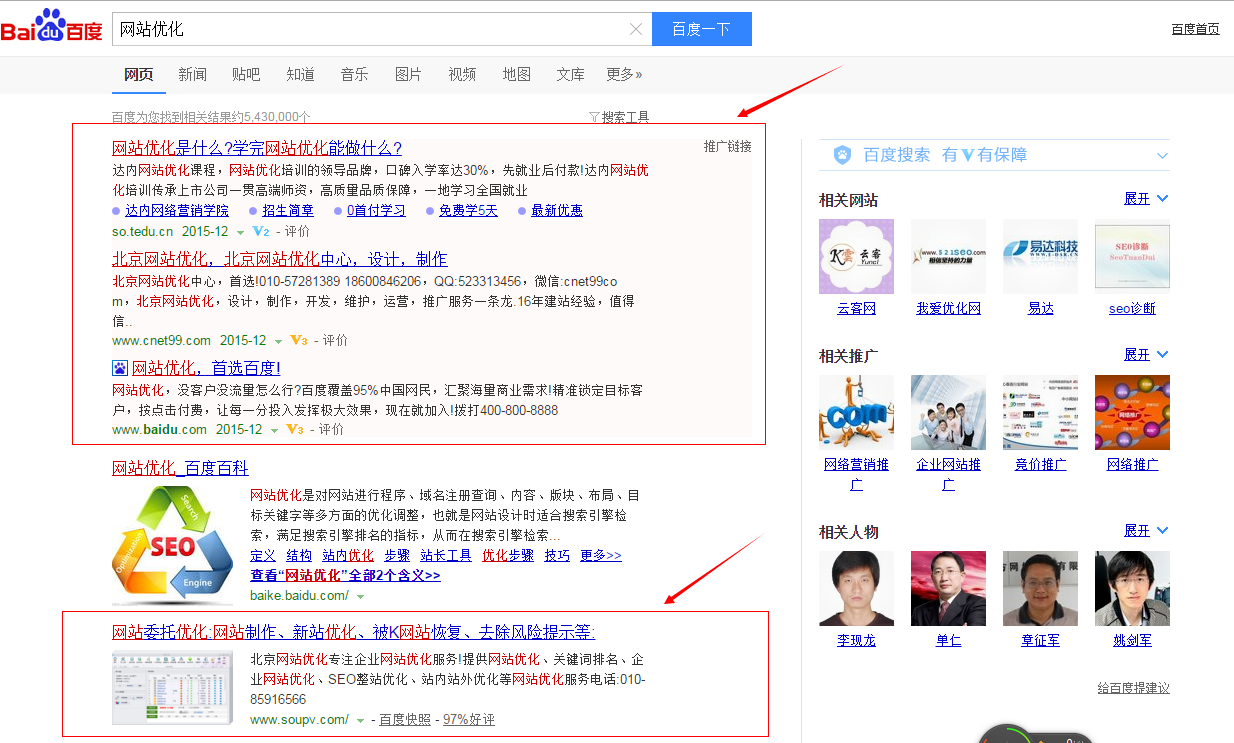The width and height of the screenshot is (1234, 743).
Task: Click the seo诊断 site logo
Action: click(x=1132, y=257)
